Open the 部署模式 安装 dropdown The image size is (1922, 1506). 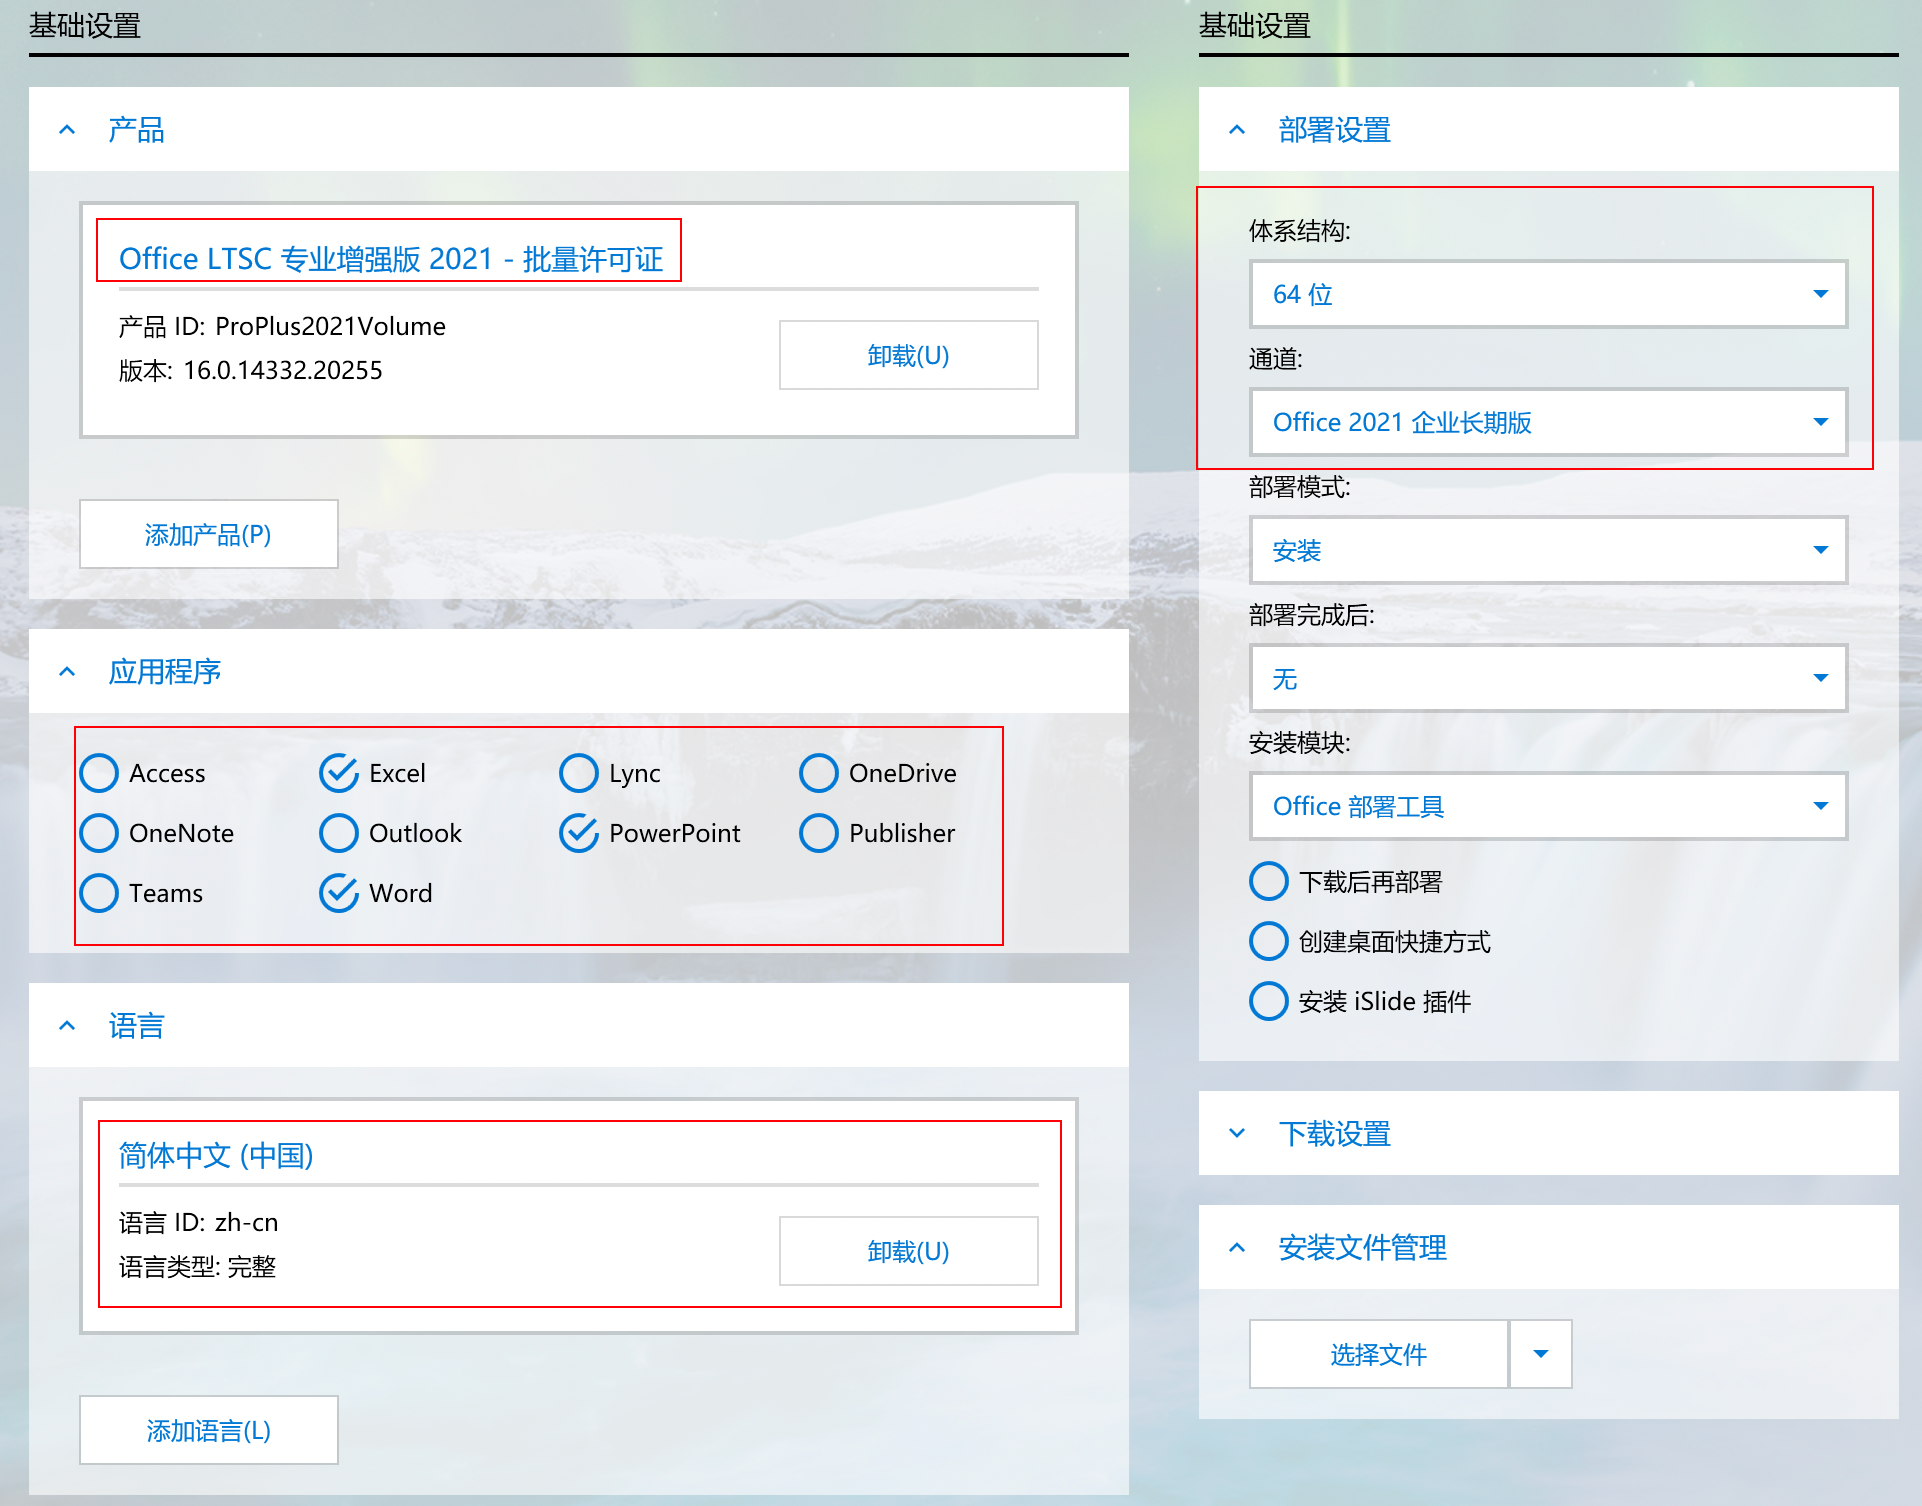tap(1548, 550)
